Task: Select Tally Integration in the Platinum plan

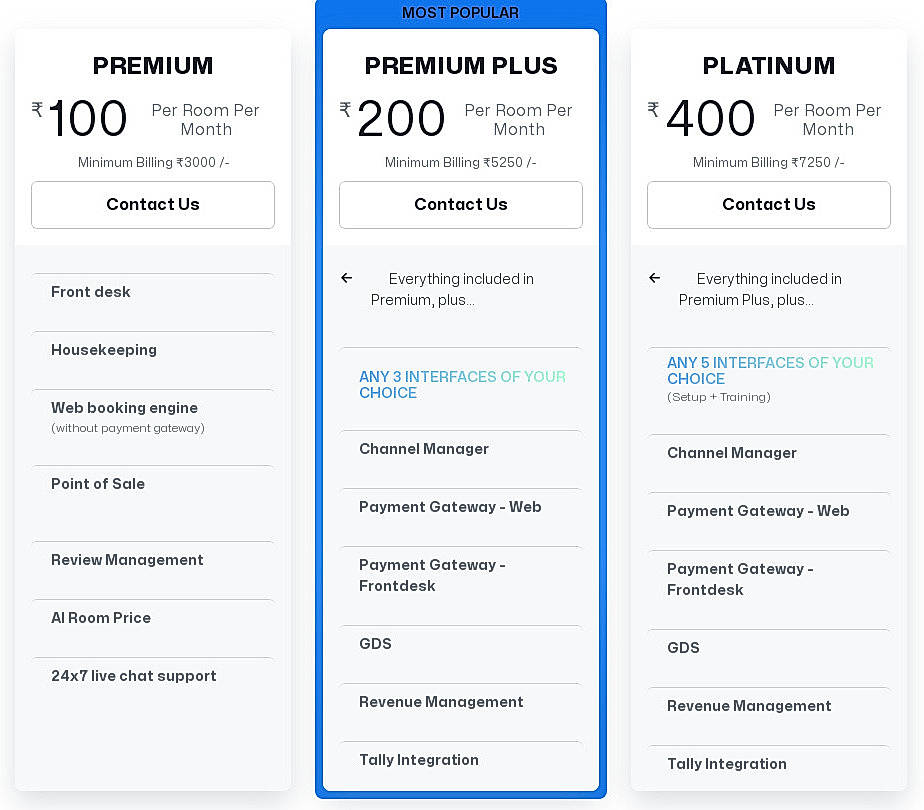Action: (727, 764)
